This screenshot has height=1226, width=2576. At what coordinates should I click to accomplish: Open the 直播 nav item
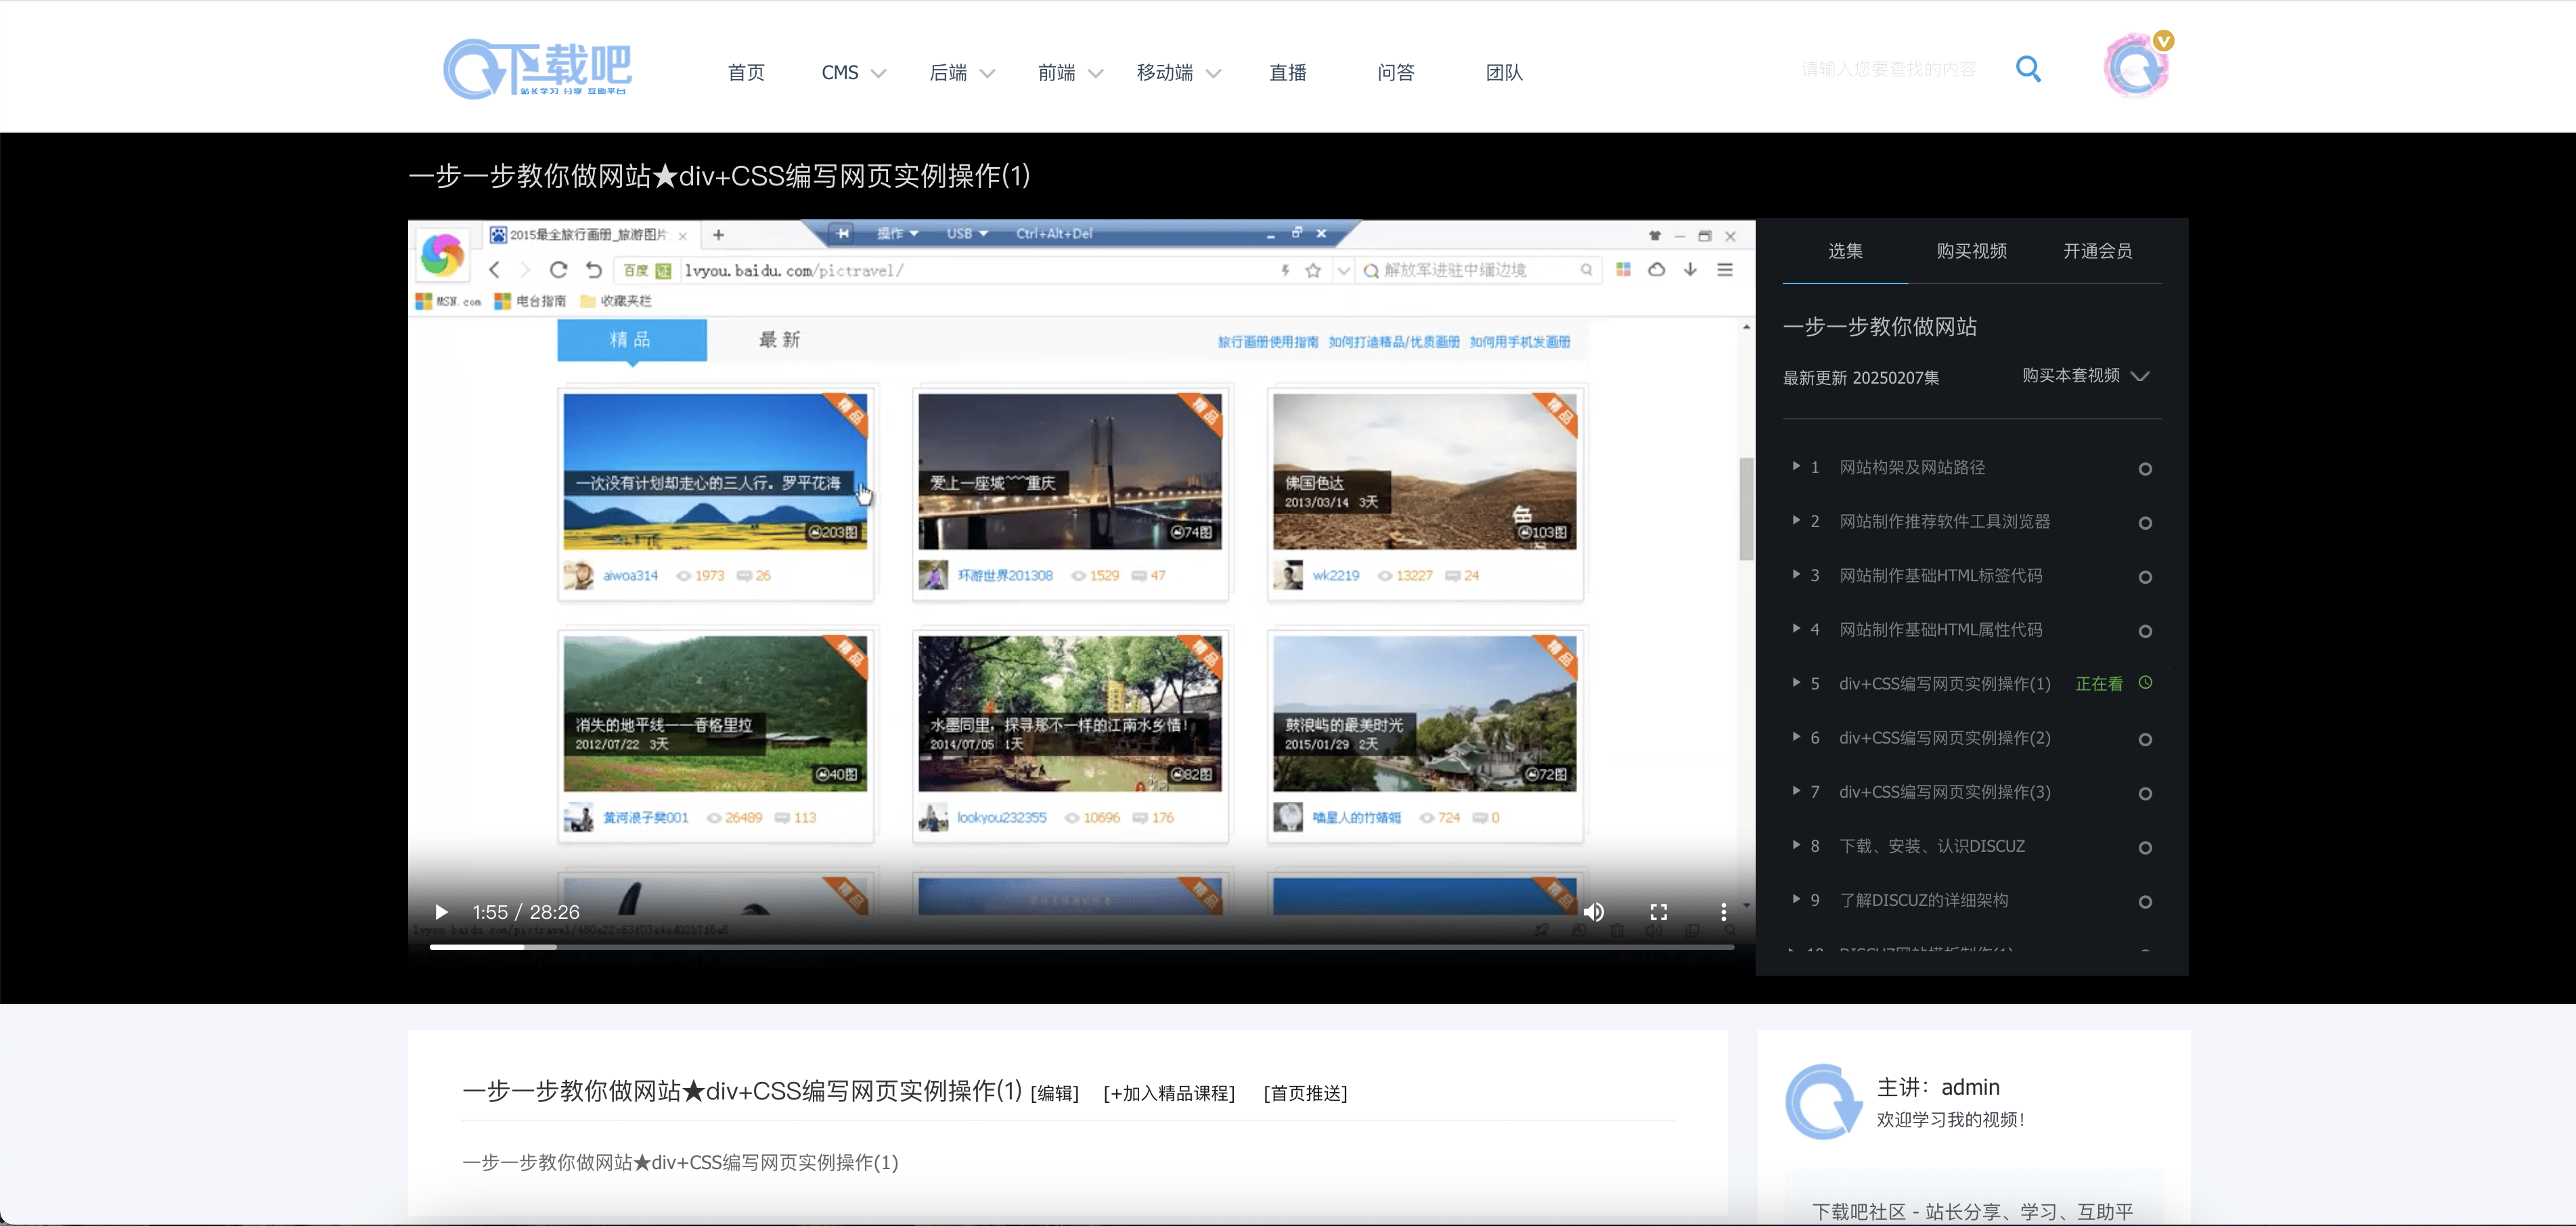[x=1287, y=73]
